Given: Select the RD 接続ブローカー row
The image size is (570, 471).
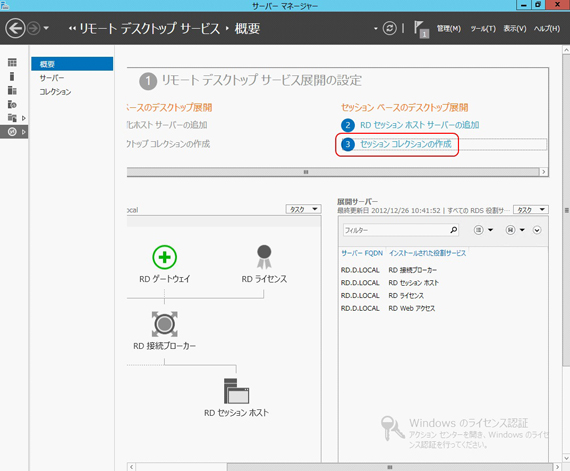Looking at the screenshot, I should [443, 270].
